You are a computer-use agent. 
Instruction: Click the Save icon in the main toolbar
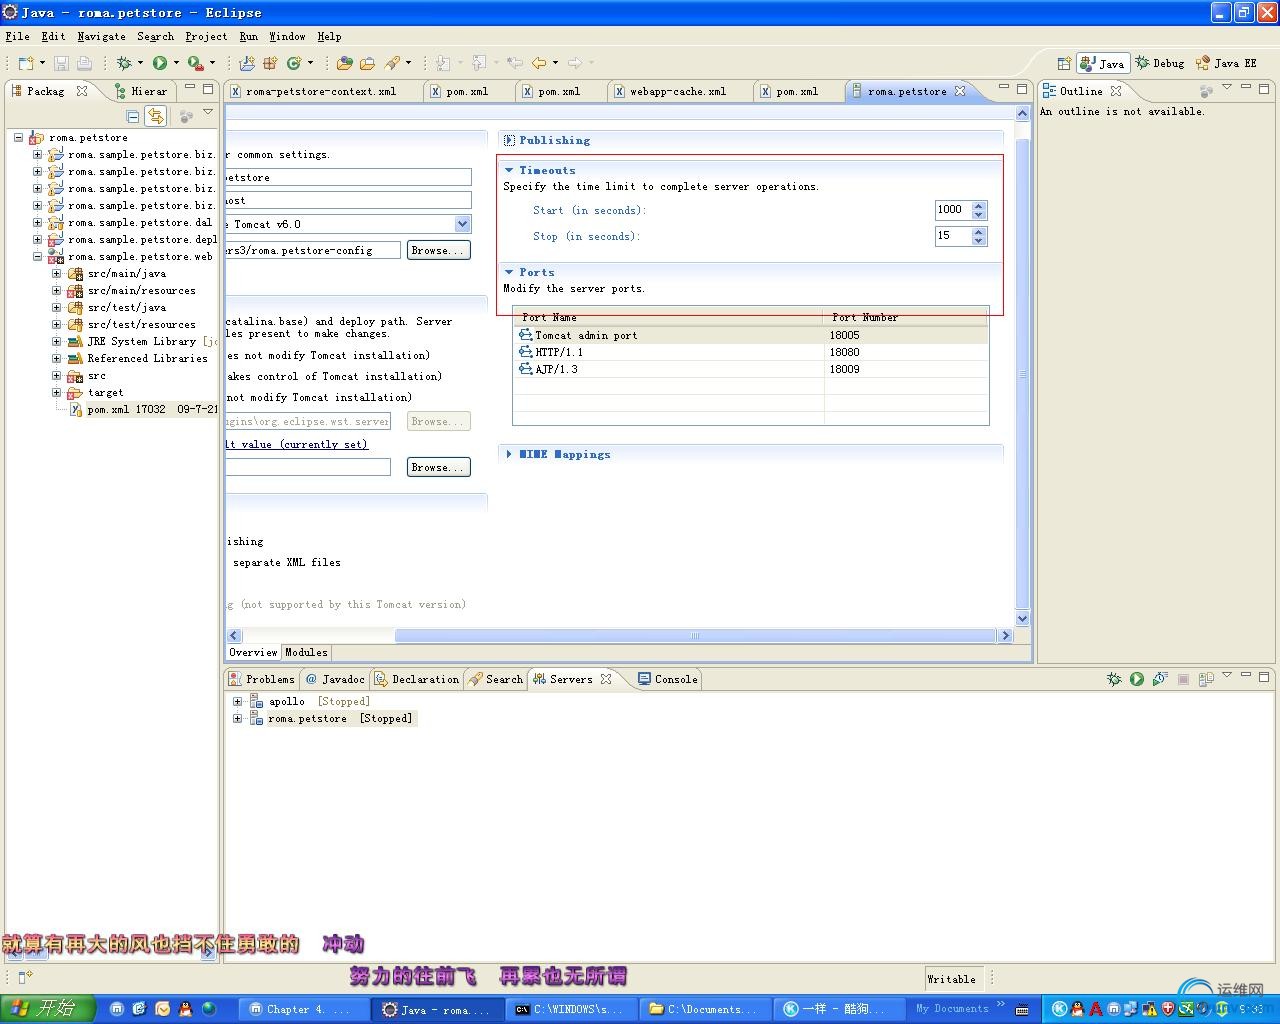[61, 63]
